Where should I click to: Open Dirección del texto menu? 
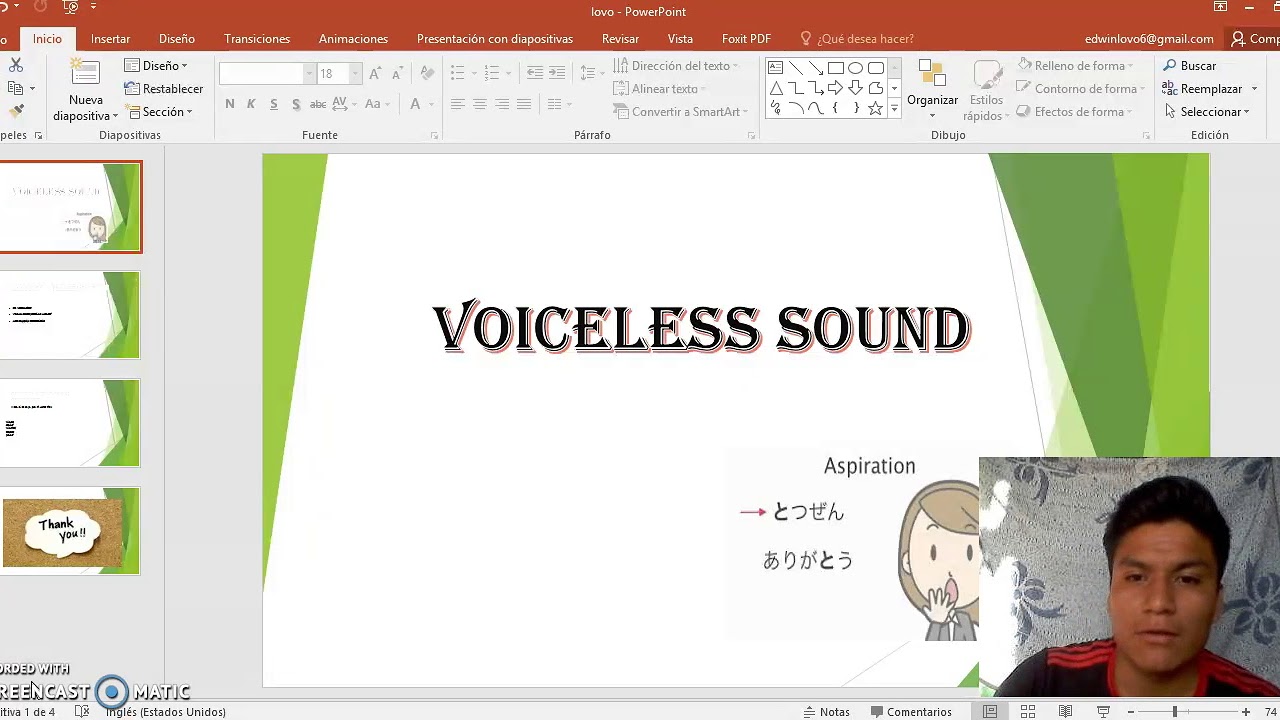click(x=676, y=66)
